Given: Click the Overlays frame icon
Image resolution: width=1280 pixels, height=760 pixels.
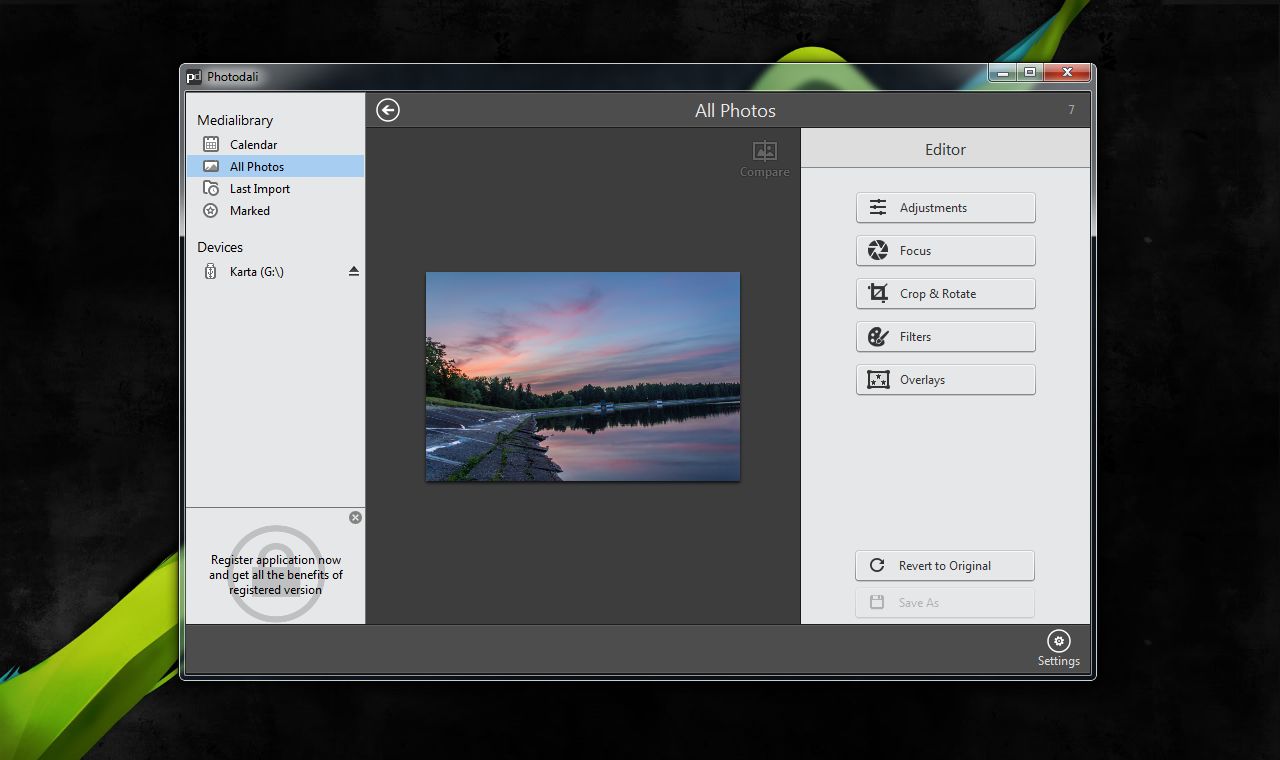Looking at the screenshot, I should click(878, 379).
